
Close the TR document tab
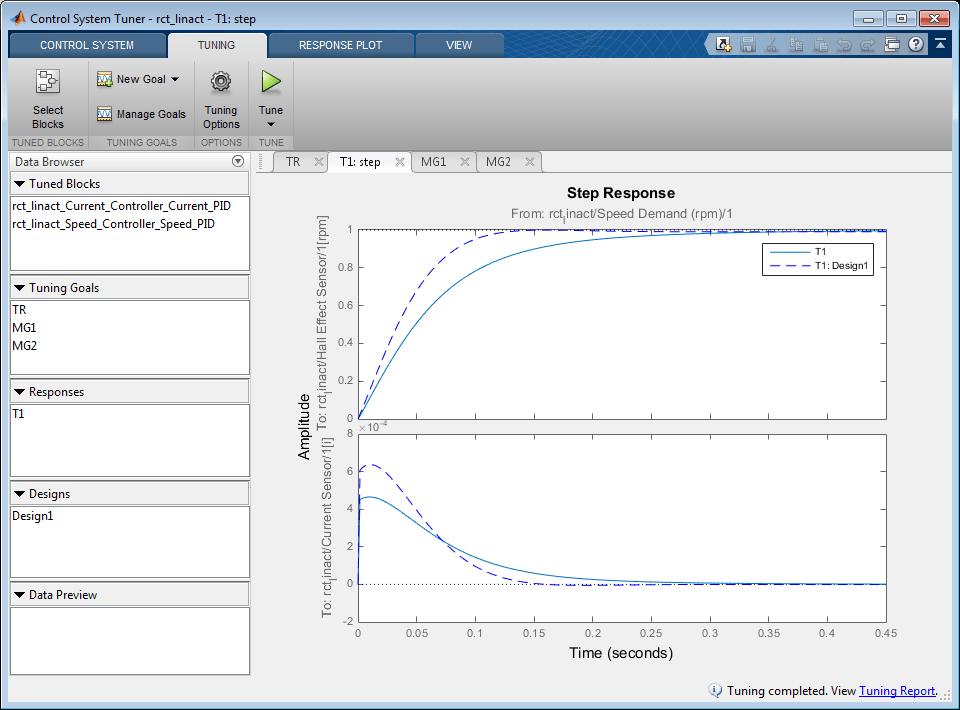point(318,162)
